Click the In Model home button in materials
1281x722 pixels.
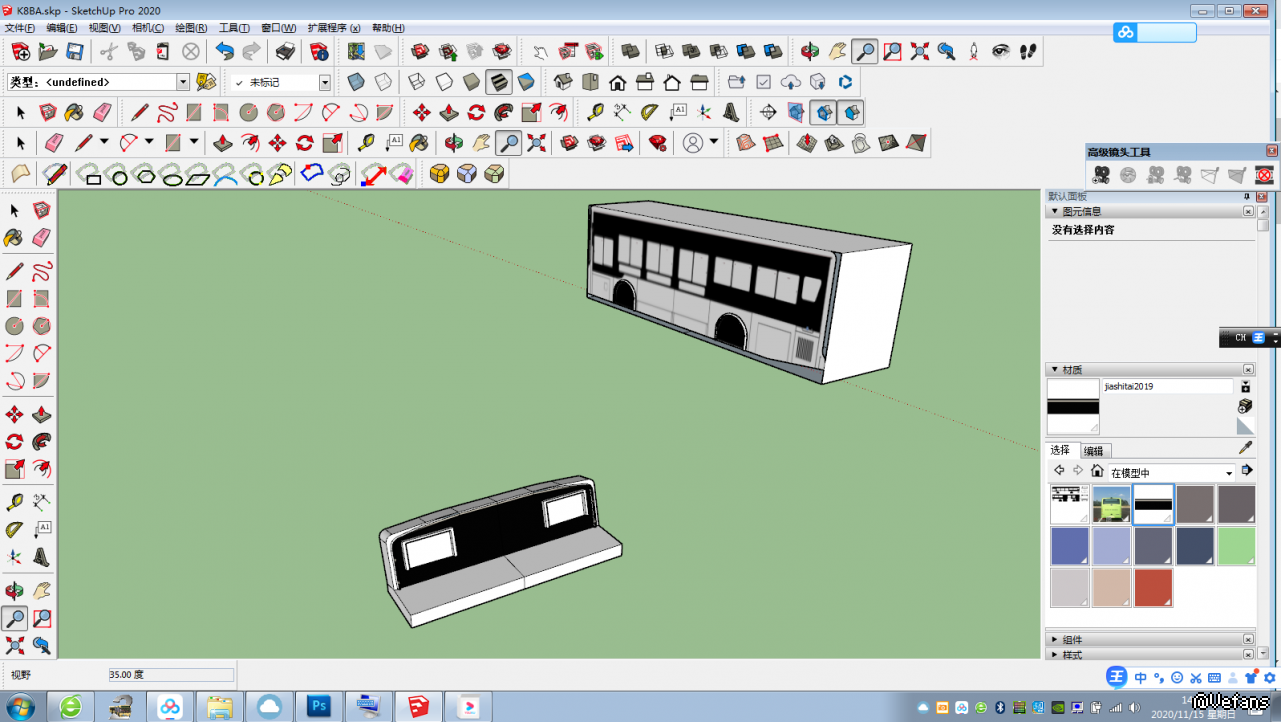[x=1097, y=471]
